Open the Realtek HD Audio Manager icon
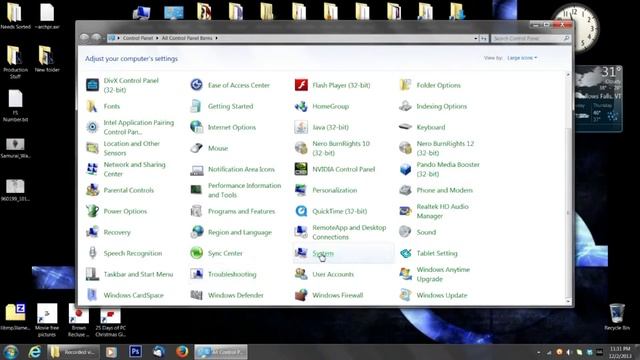Image resolution: width=640 pixels, height=360 pixels. pyautogui.click(x=405, y=211)
